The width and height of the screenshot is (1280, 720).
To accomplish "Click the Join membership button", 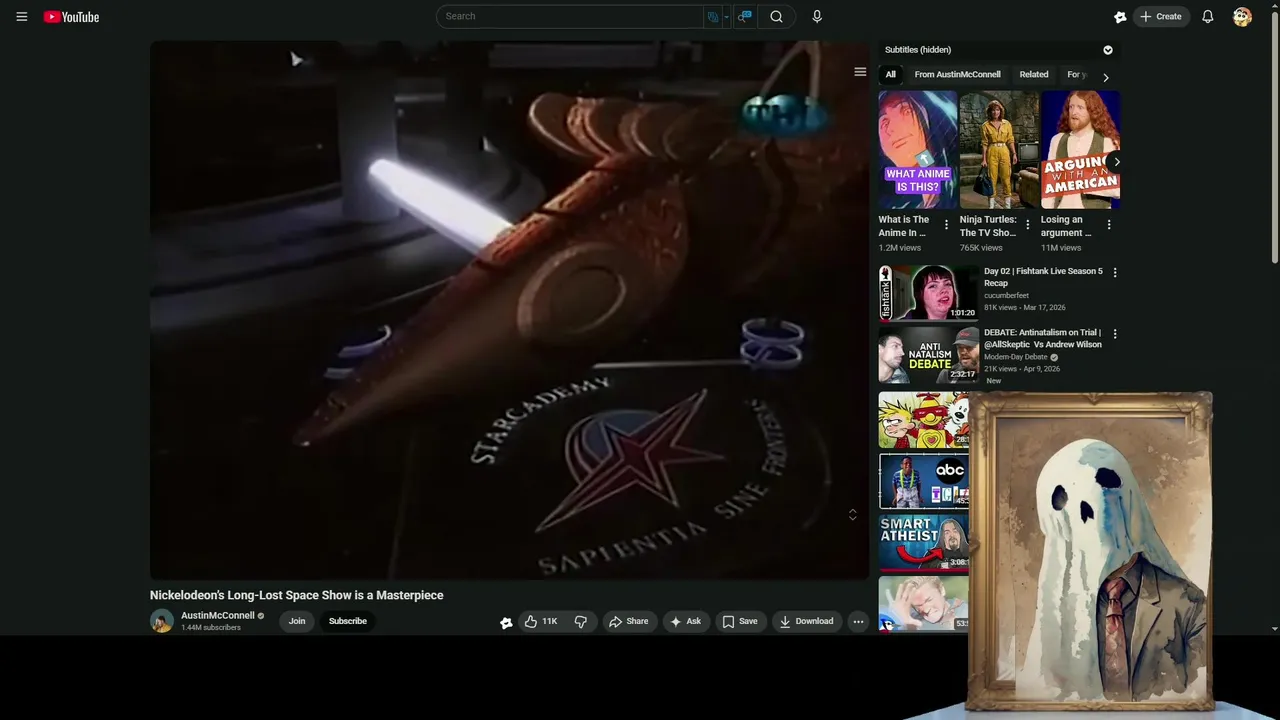I will 297,621.
